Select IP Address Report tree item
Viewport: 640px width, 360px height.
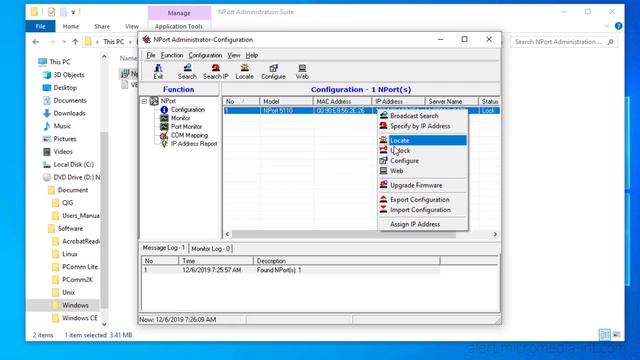point(194,144)
